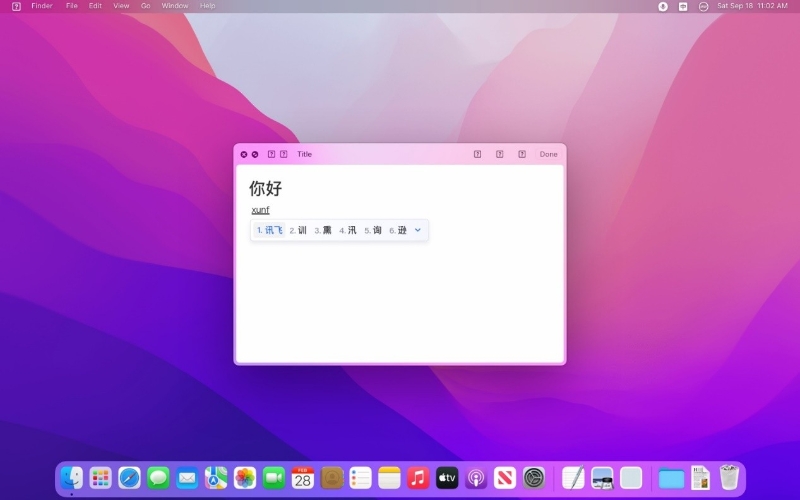The image size is (800, 500).
Task: Open the Window menu
Action: coord(175,6)
